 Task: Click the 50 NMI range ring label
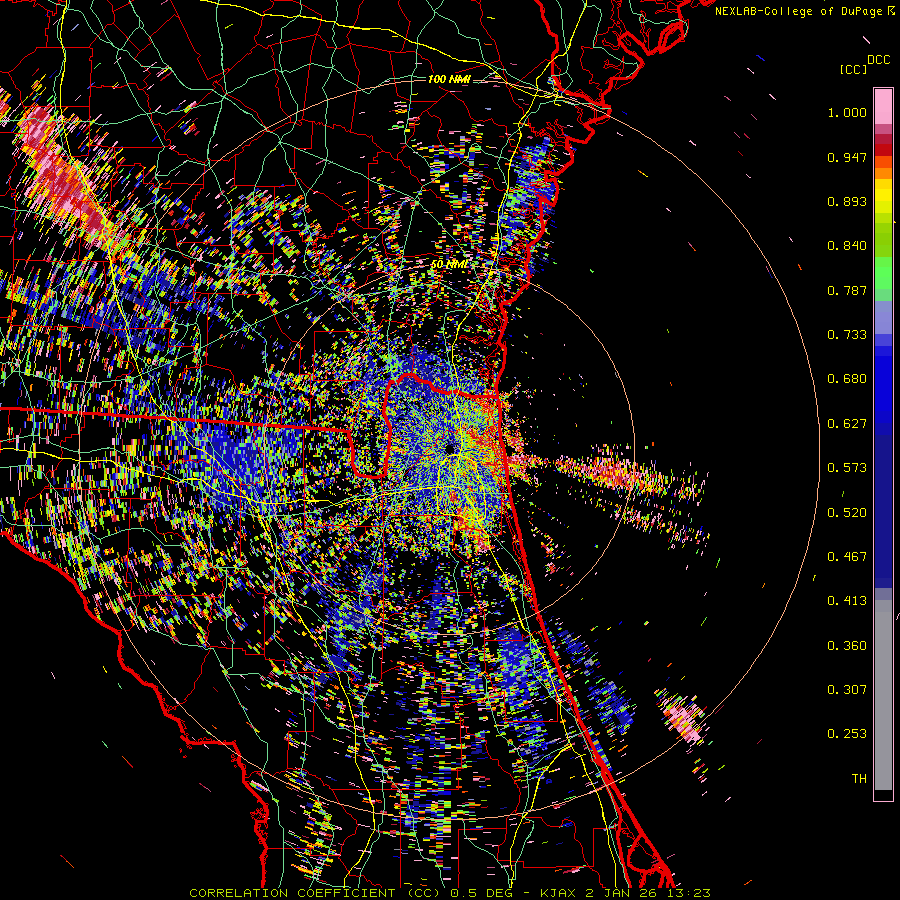coord(449,265)
